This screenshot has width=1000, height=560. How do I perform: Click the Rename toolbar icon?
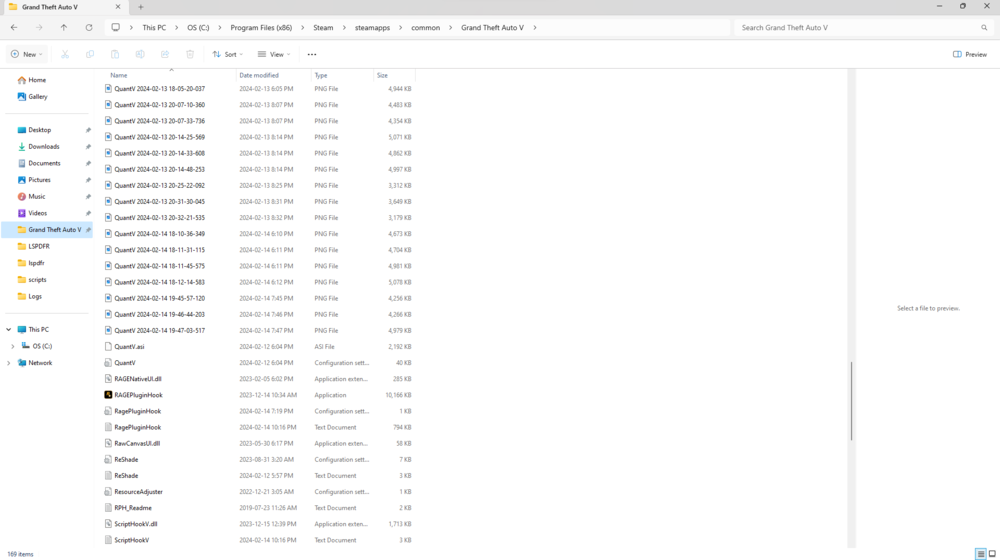pyautogui.click(x=140, y=54)
